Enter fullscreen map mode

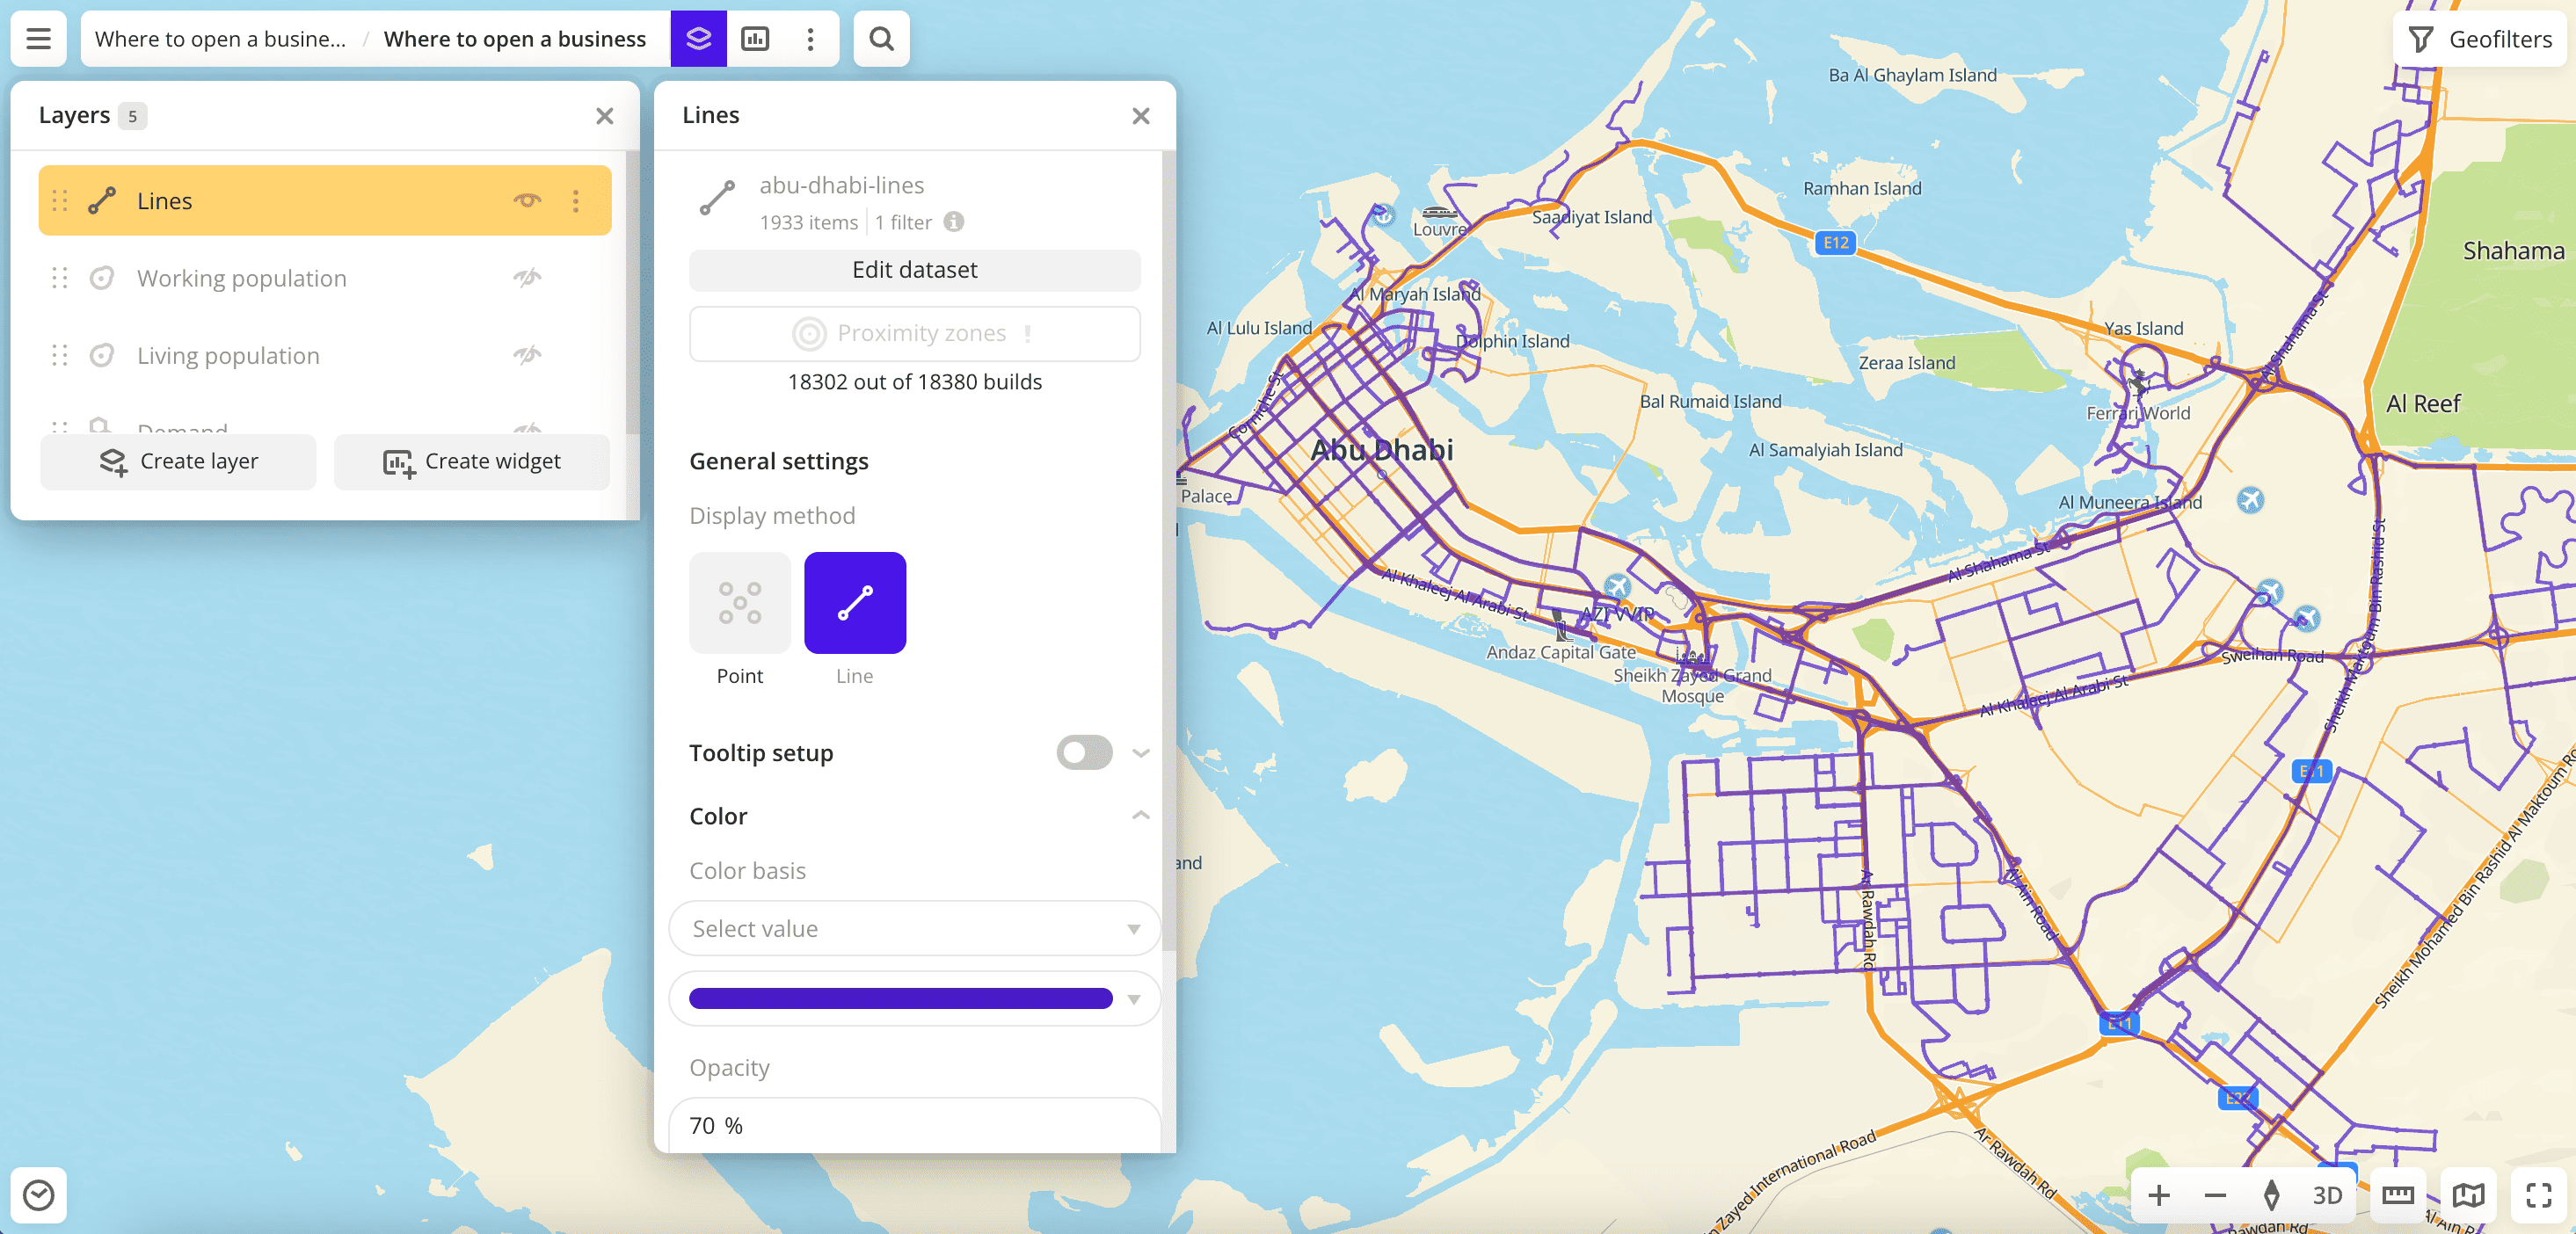pyautogui.click(x=2538, y=1195)
